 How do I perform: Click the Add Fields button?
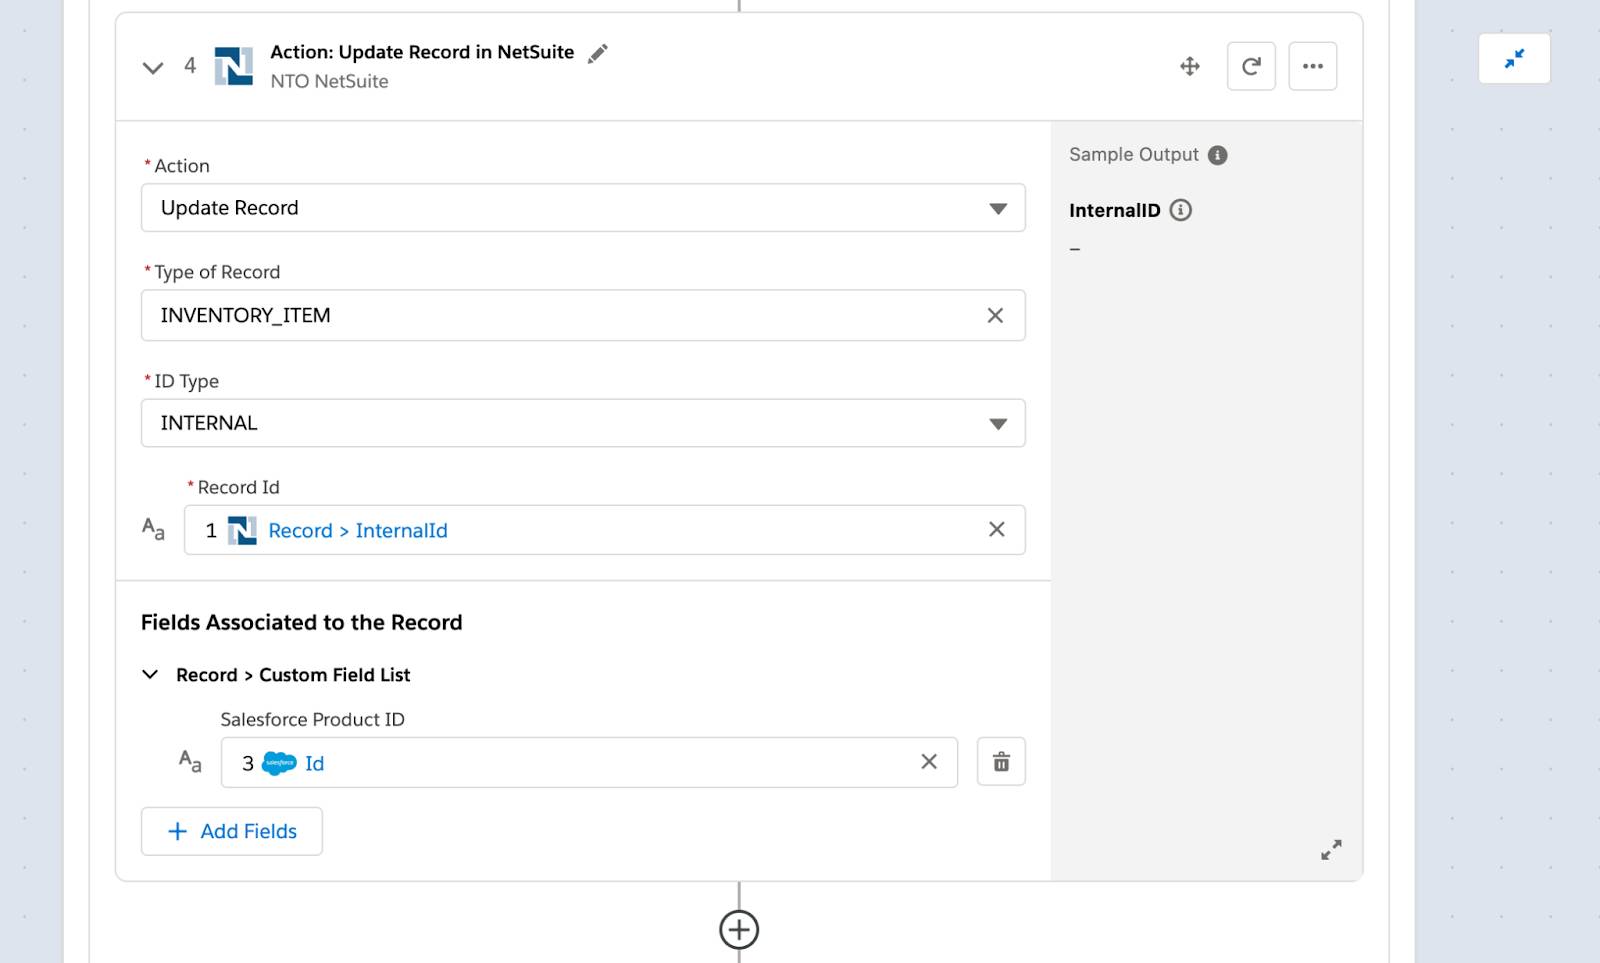(232, 831)
